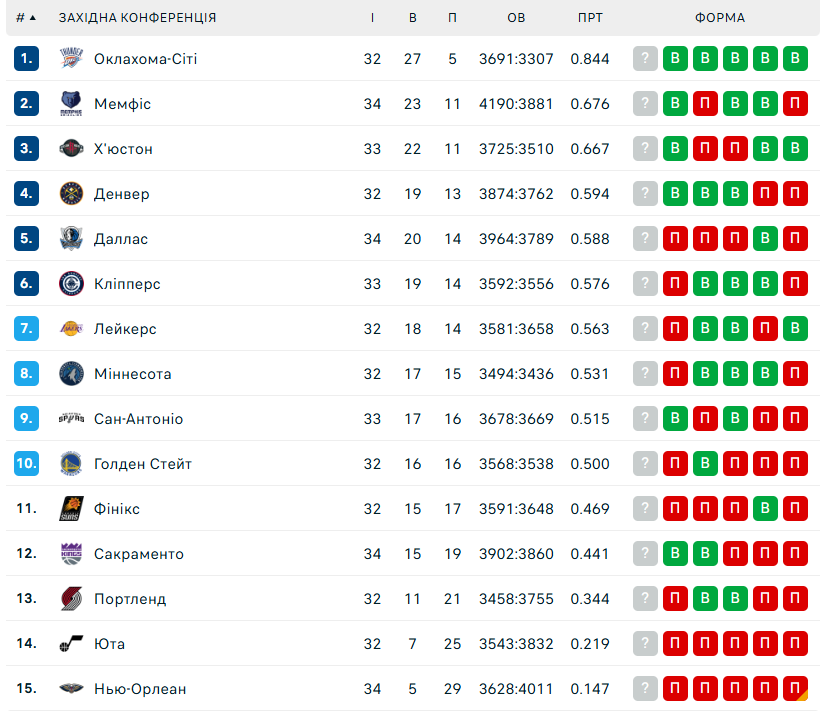Viewport: 833px width, 715px height.
Task: Click upcoming match question mark for Кліпперс
Action: [x=645, y=284]
